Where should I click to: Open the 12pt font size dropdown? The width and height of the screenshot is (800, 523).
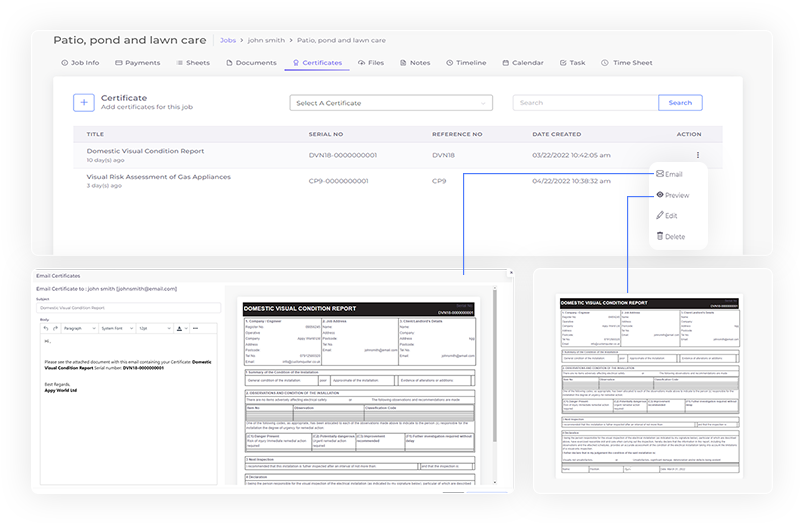click(x=153, y=328)
